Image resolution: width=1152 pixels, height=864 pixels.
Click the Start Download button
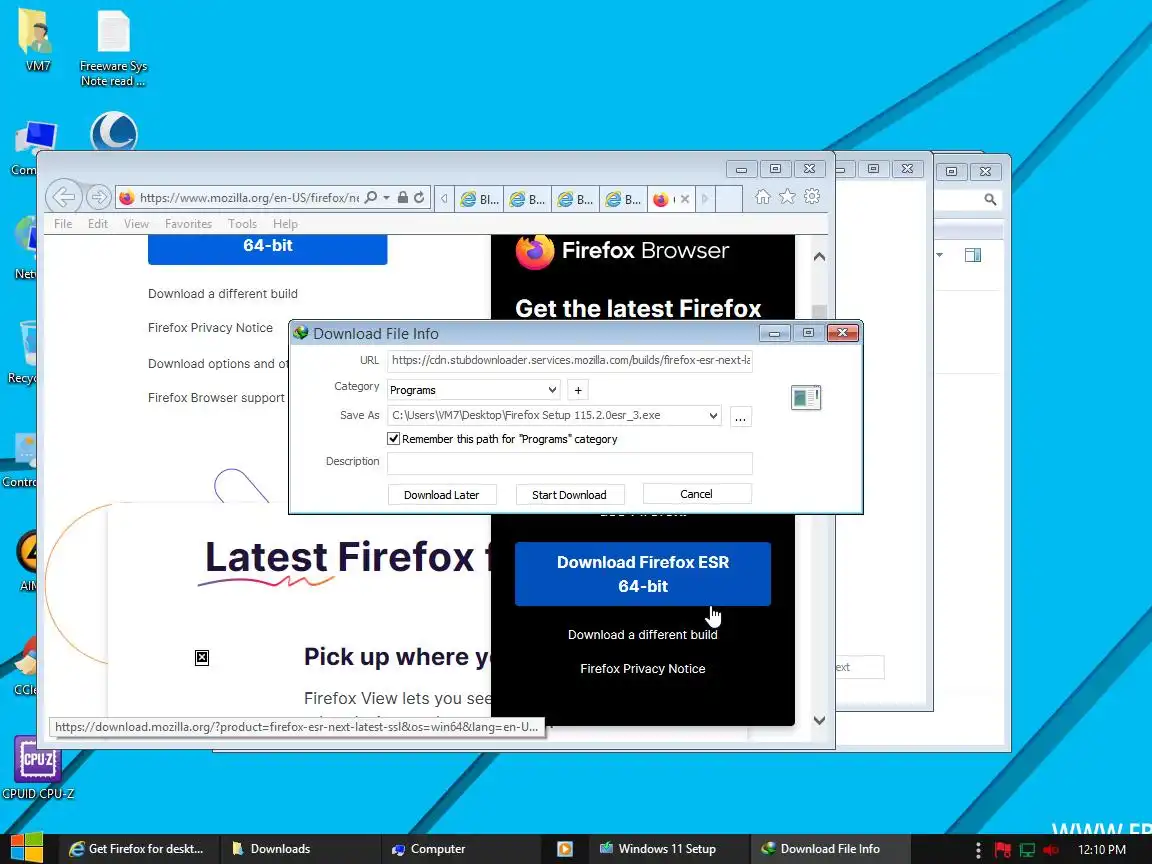point(569,494)
